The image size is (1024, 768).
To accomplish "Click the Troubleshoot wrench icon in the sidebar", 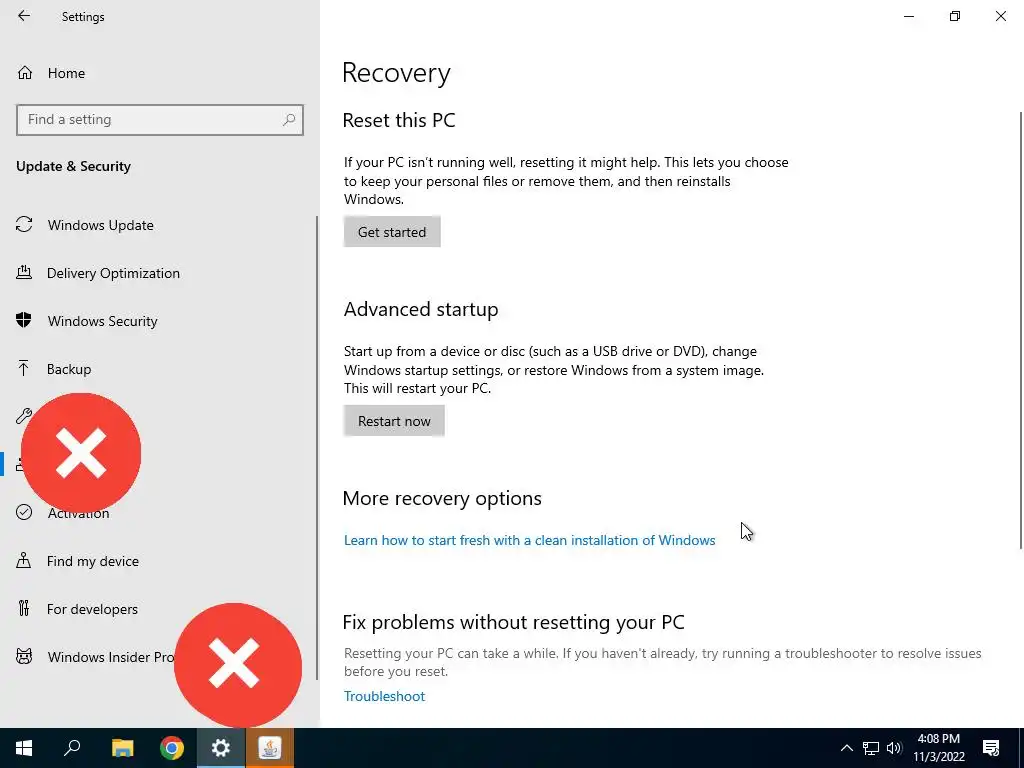I will click(x=24, y=416).
